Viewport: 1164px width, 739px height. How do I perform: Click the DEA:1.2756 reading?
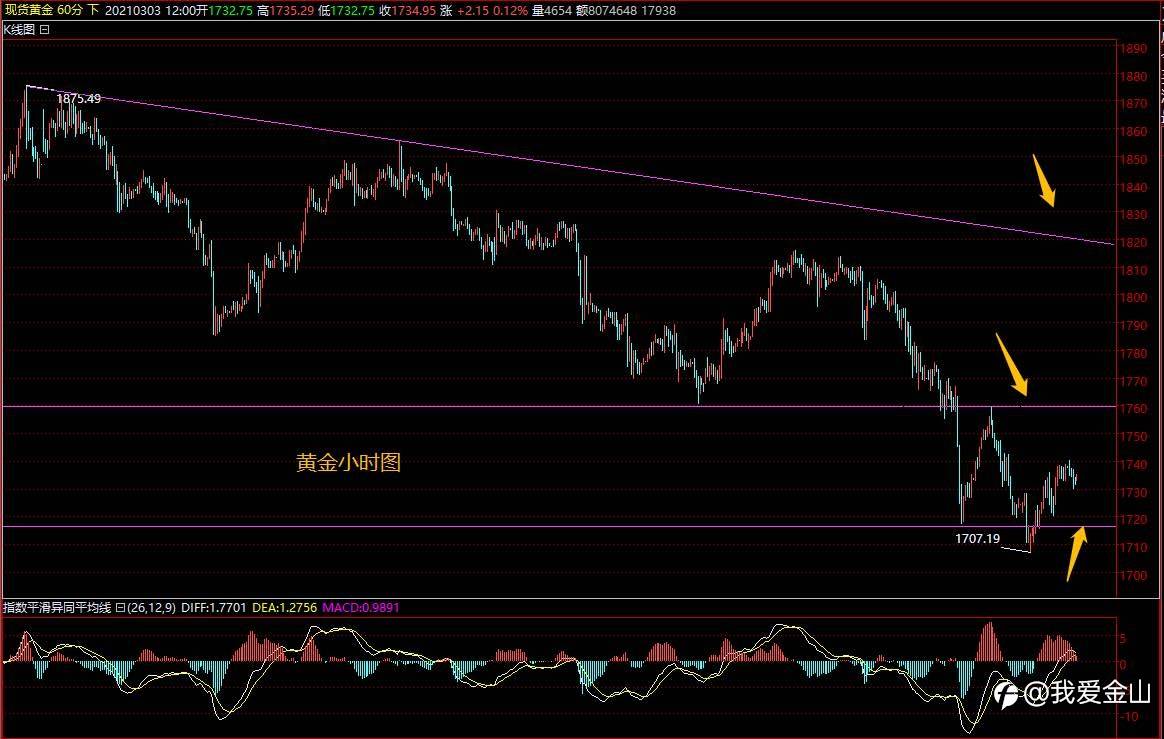[284, 608]
